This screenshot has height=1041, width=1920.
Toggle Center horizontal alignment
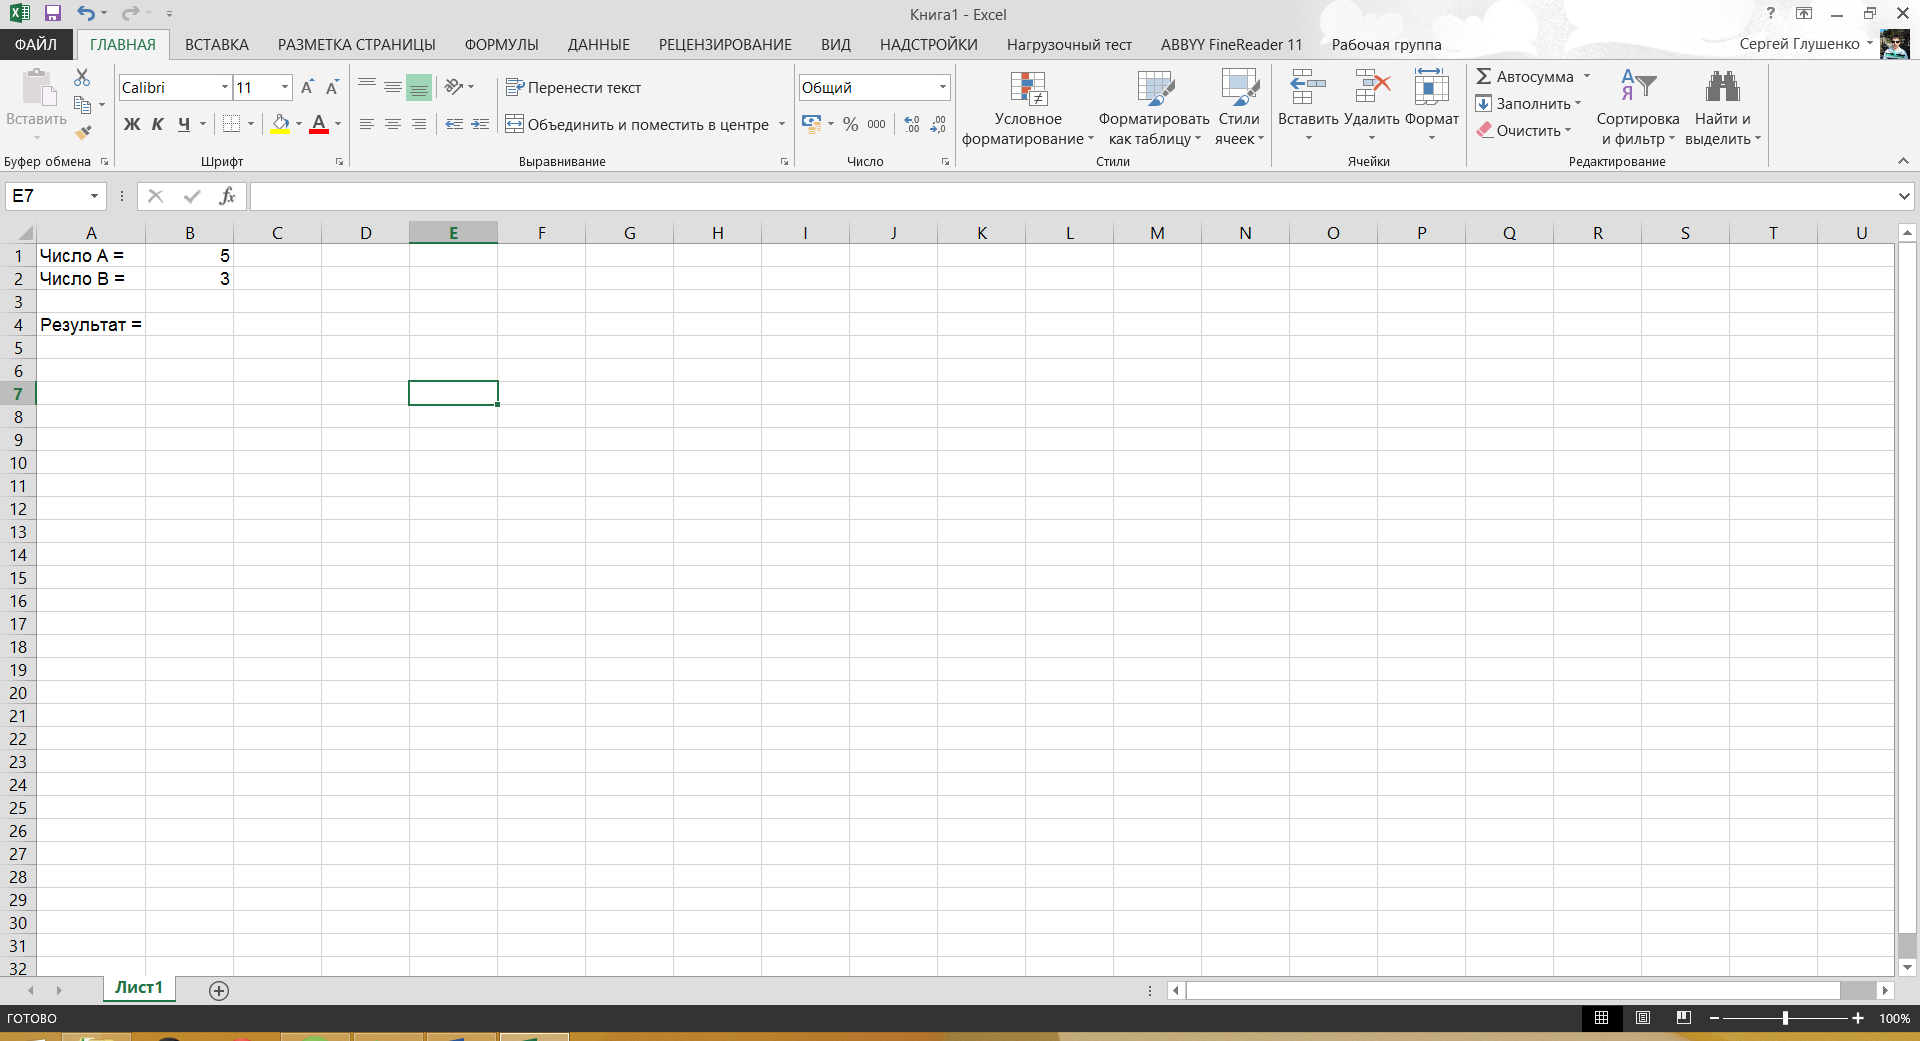(x=393, y=124)
